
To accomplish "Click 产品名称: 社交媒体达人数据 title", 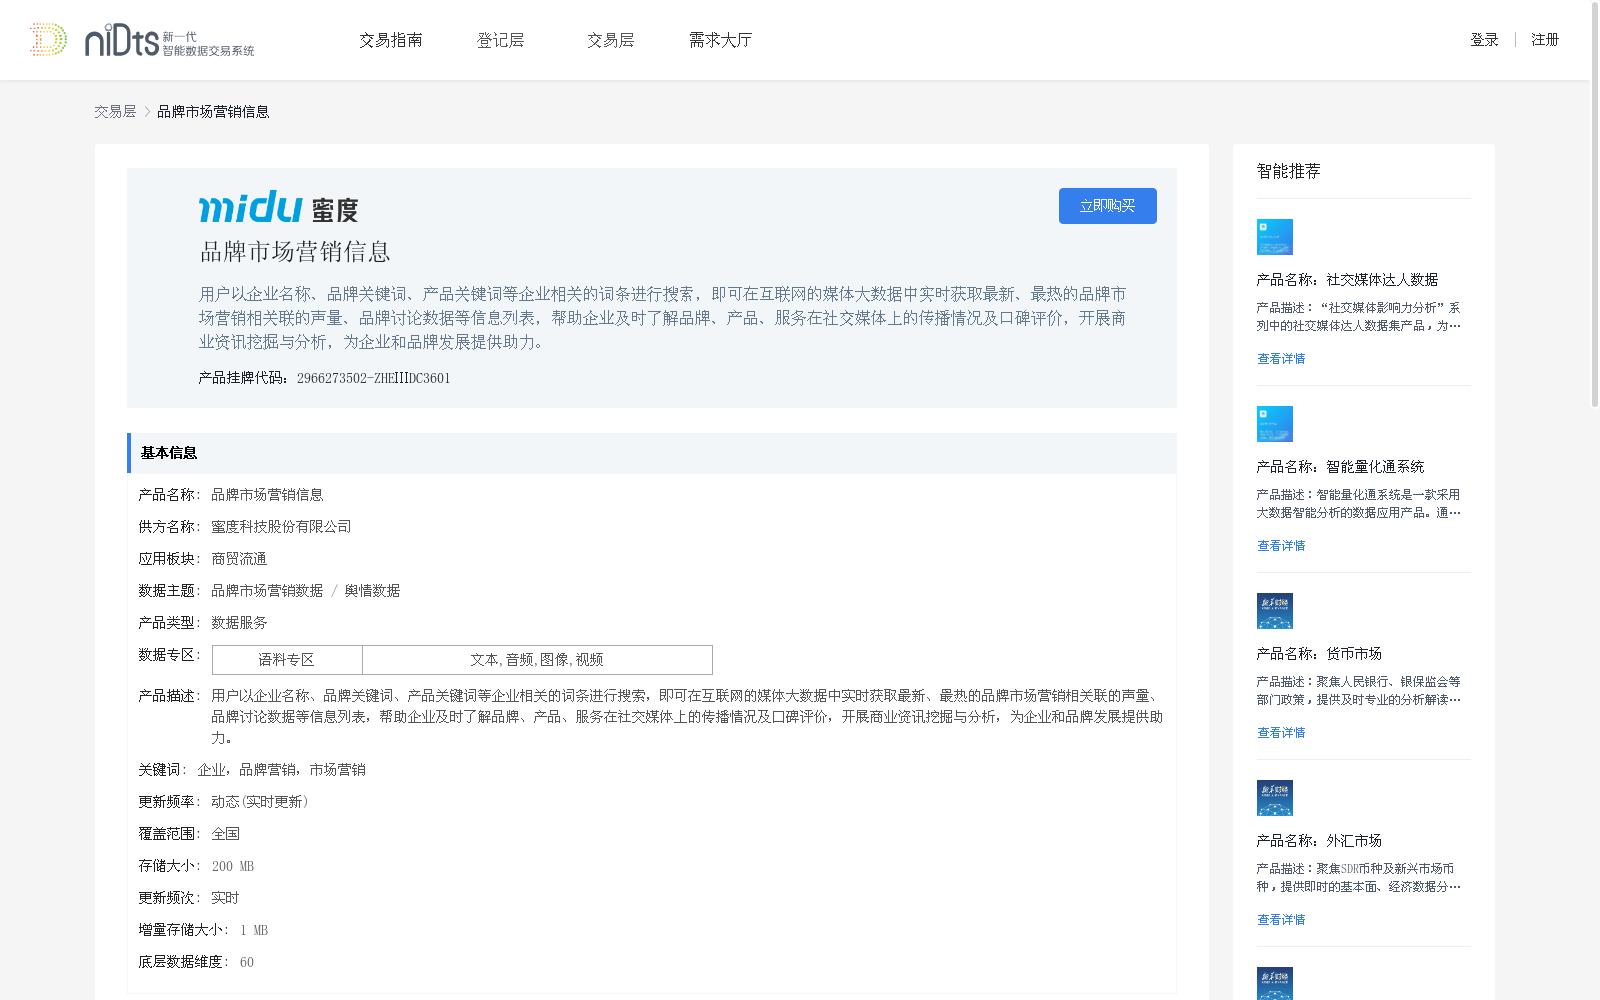I will pyautogui.click(x=1347, y=280).
